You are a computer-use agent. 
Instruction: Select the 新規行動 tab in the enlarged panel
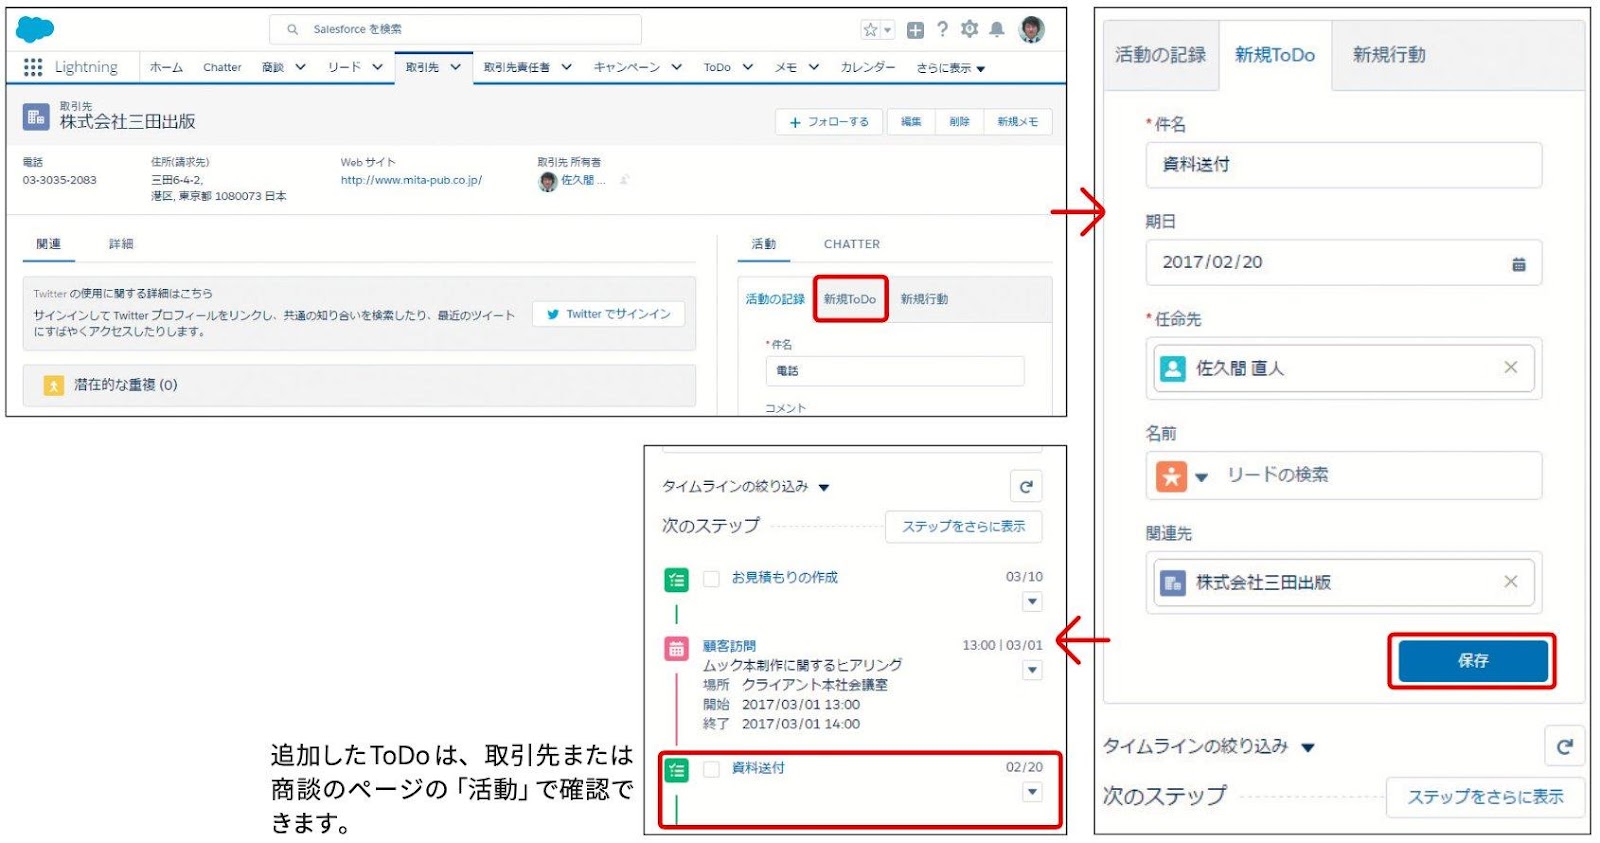1389,55
